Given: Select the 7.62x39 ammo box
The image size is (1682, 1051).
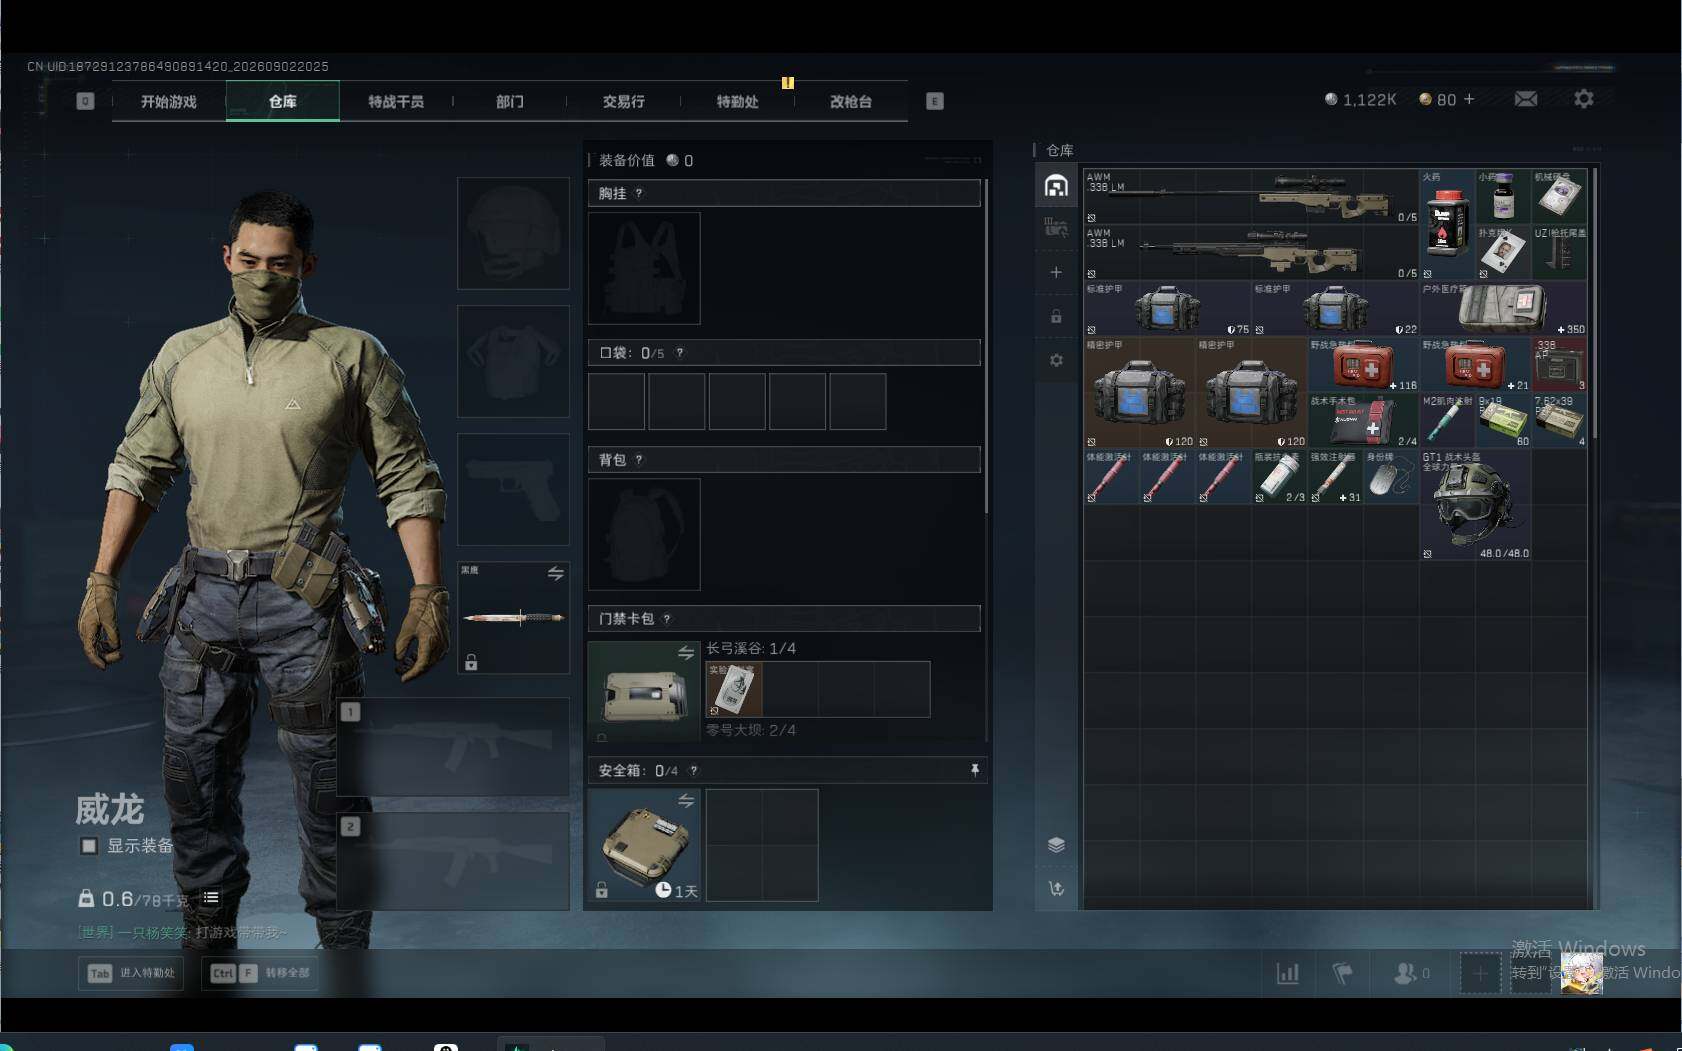Looking at the screenshot, I should [x=1560, y=420].
